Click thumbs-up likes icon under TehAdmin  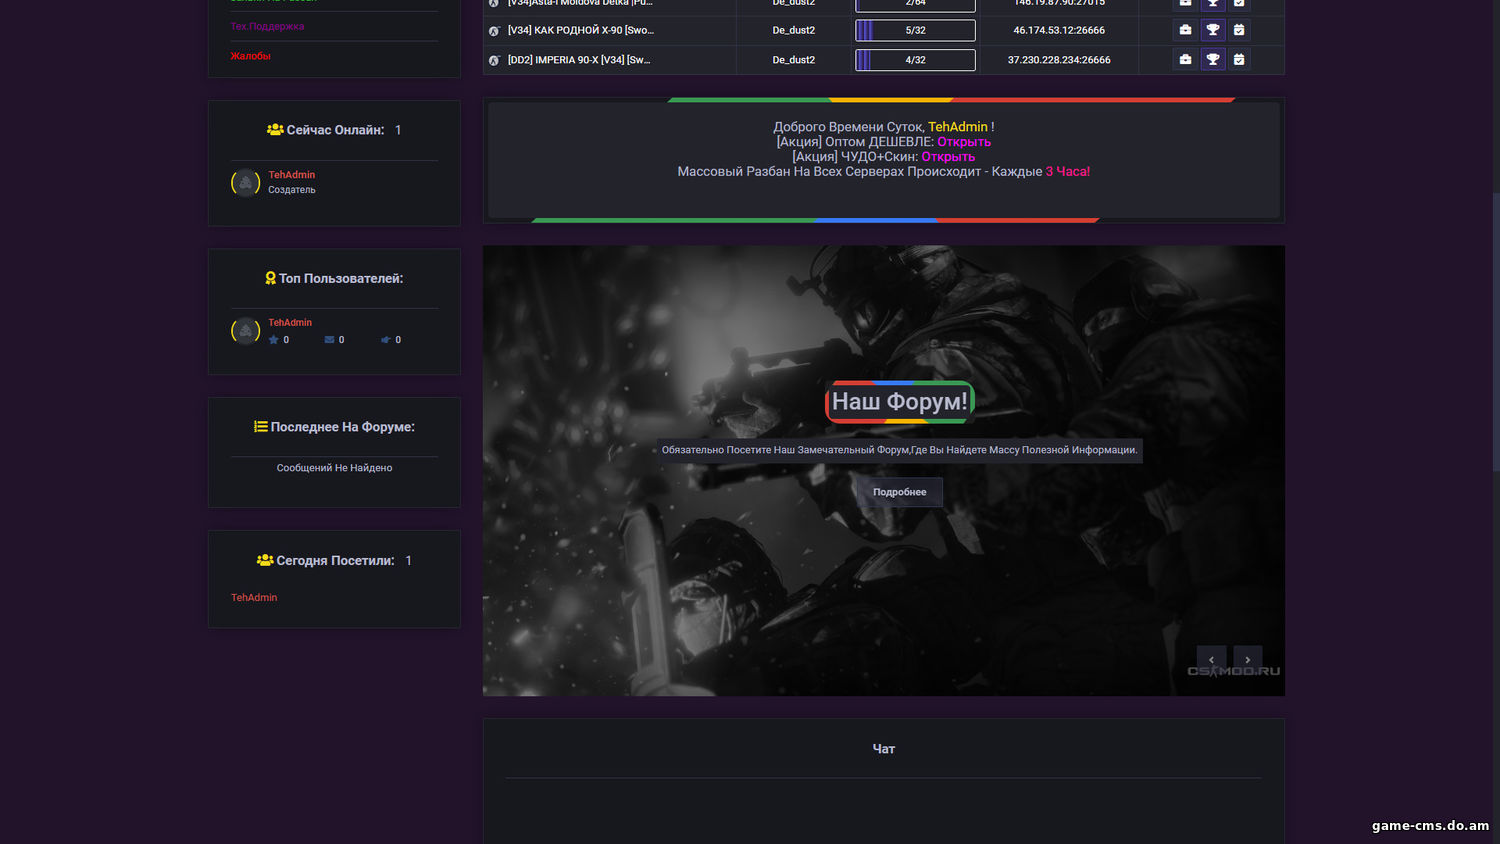pyautogui.click(x=385, y=340)
